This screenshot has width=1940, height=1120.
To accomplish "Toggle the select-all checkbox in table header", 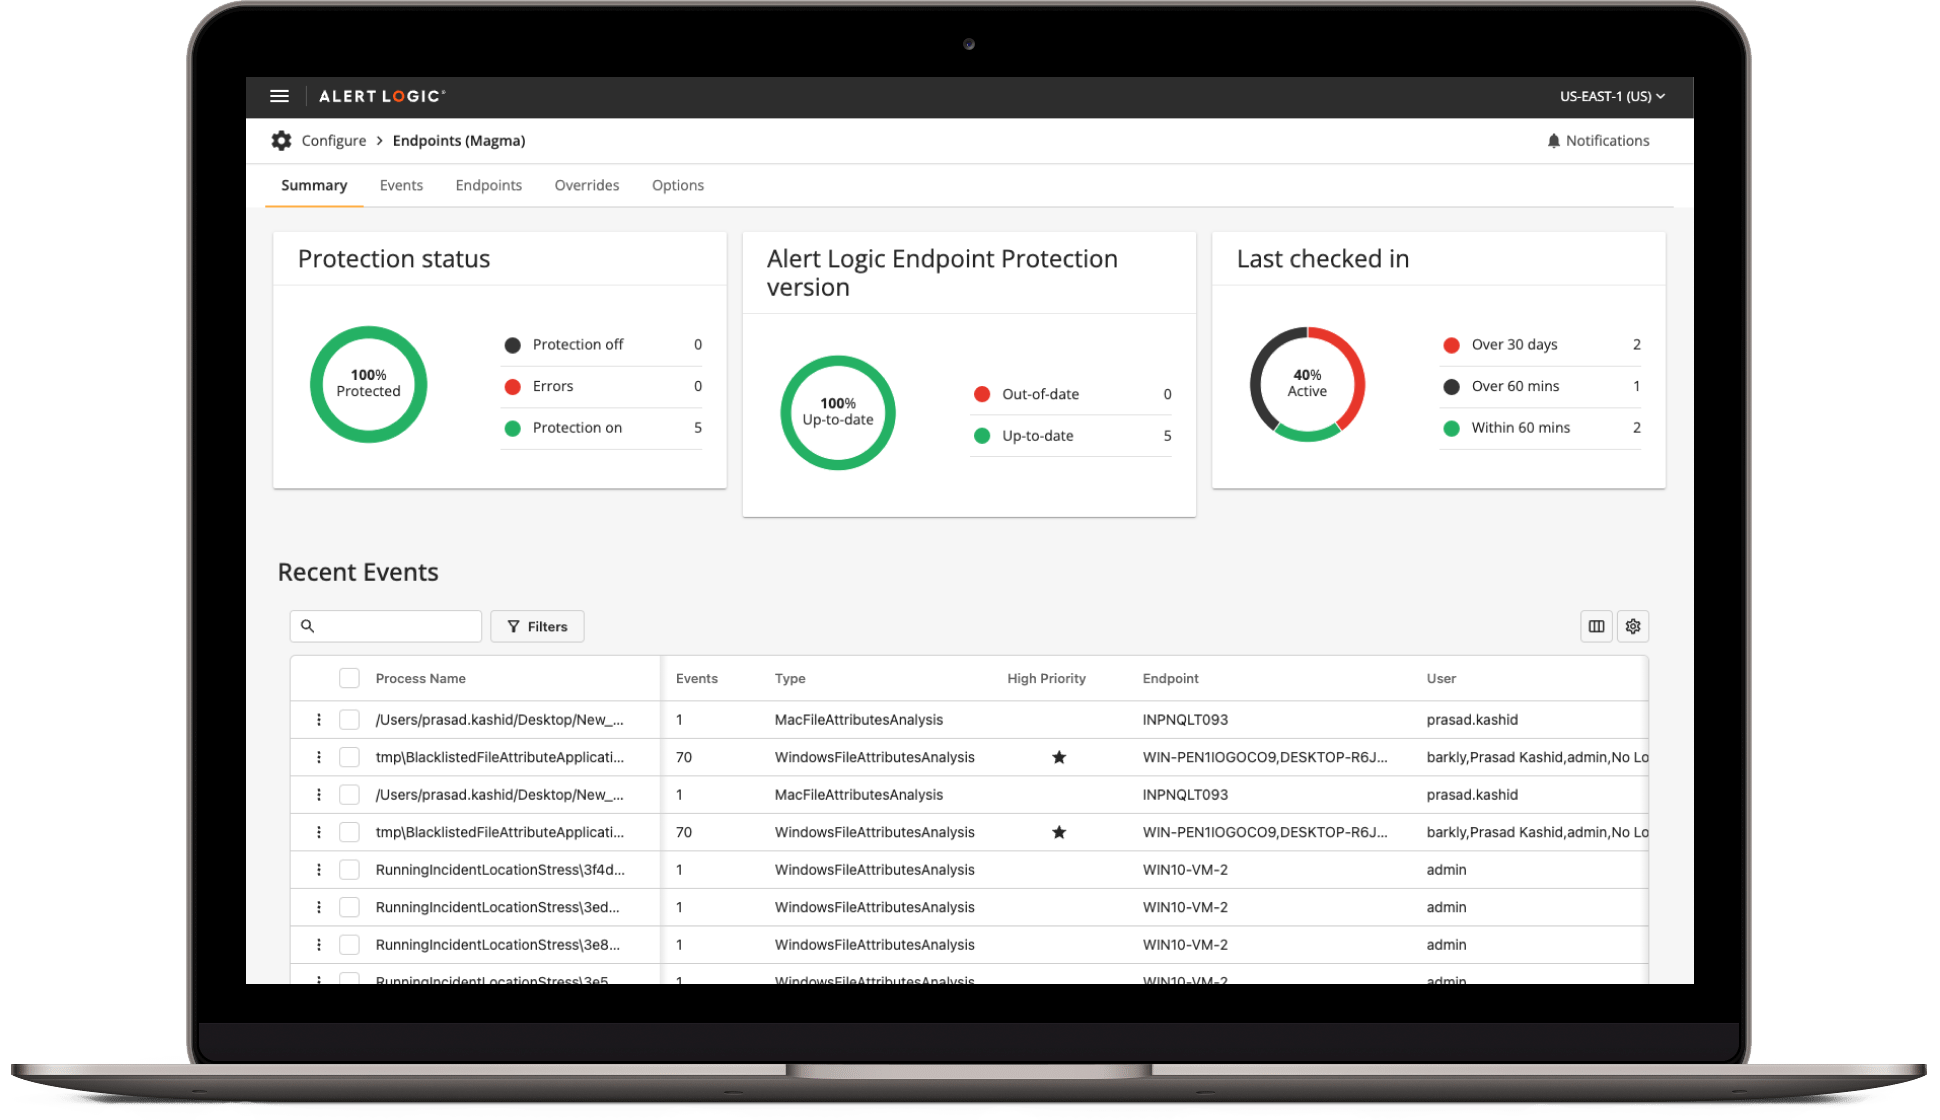I will point(349,678).
